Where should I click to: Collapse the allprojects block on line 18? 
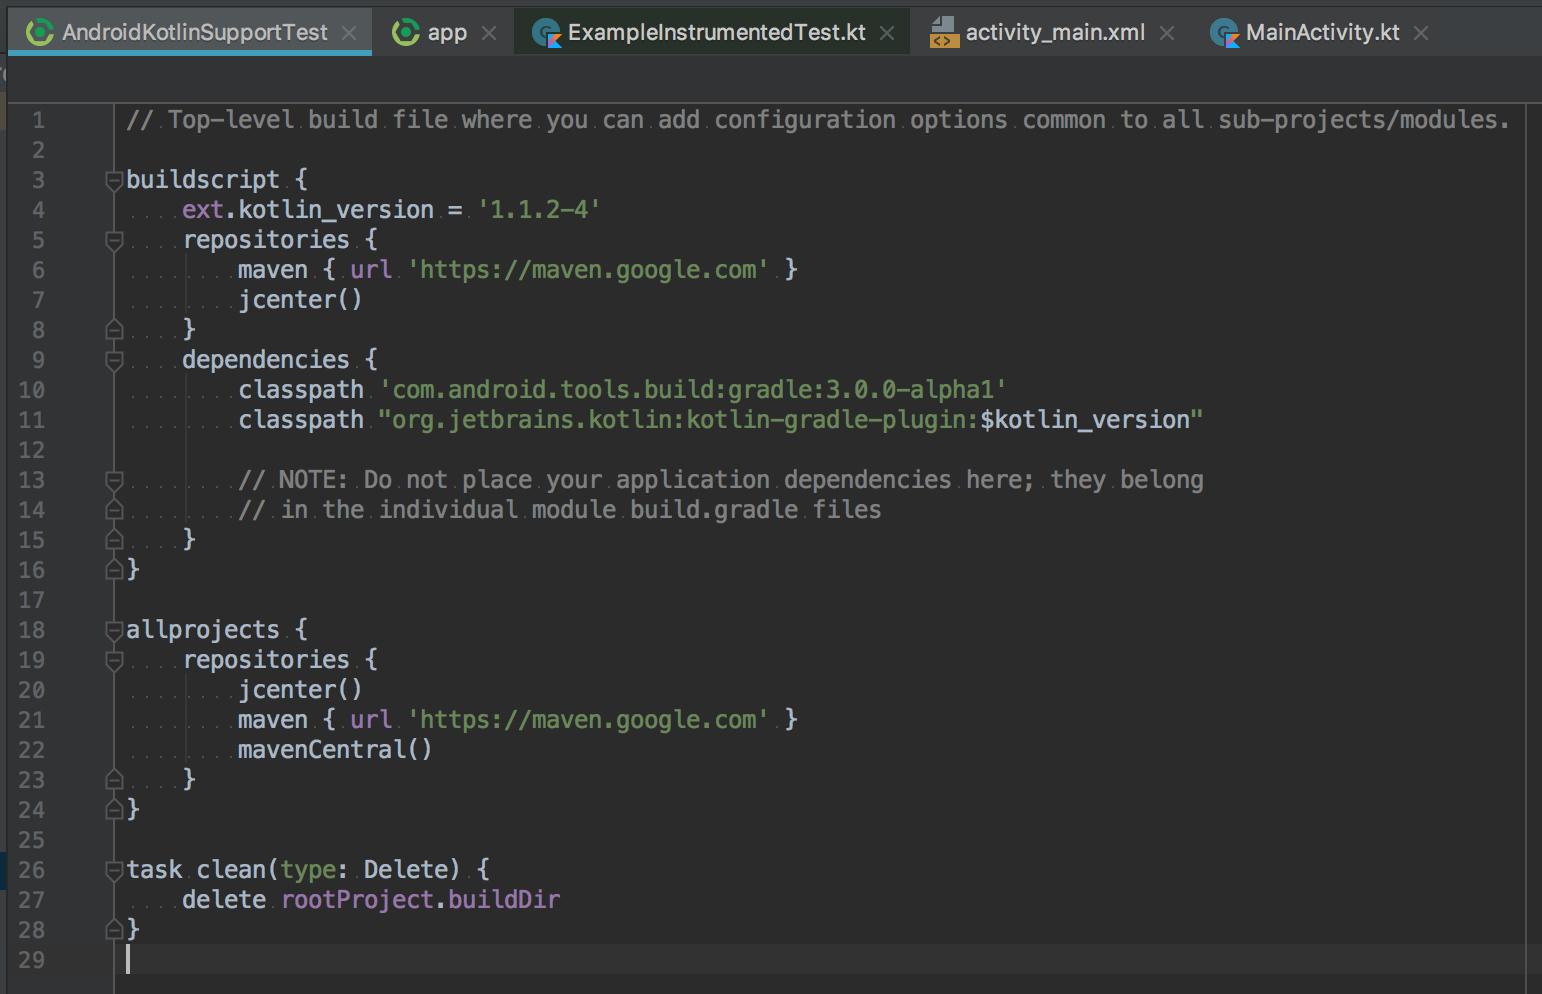click(114, 631)
